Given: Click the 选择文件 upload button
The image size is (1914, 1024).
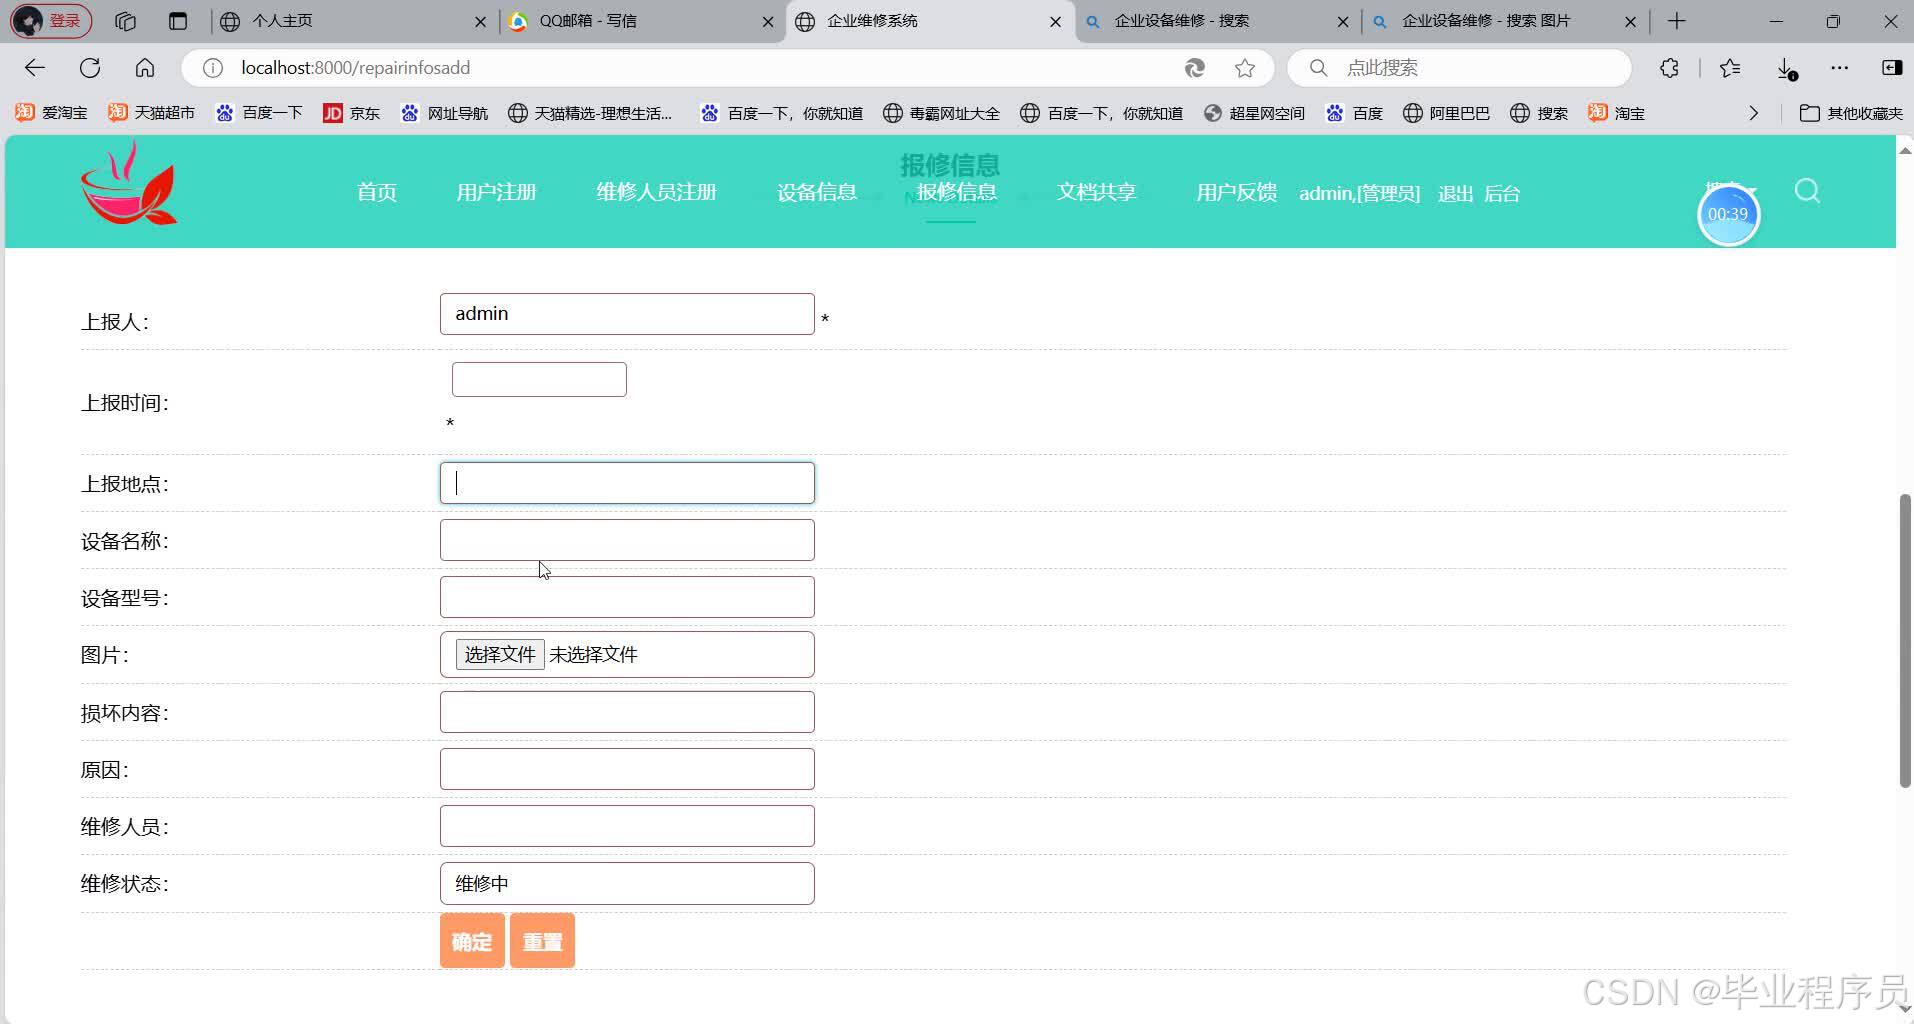Looking at the screenshot, I should click(x=500, y=654).
